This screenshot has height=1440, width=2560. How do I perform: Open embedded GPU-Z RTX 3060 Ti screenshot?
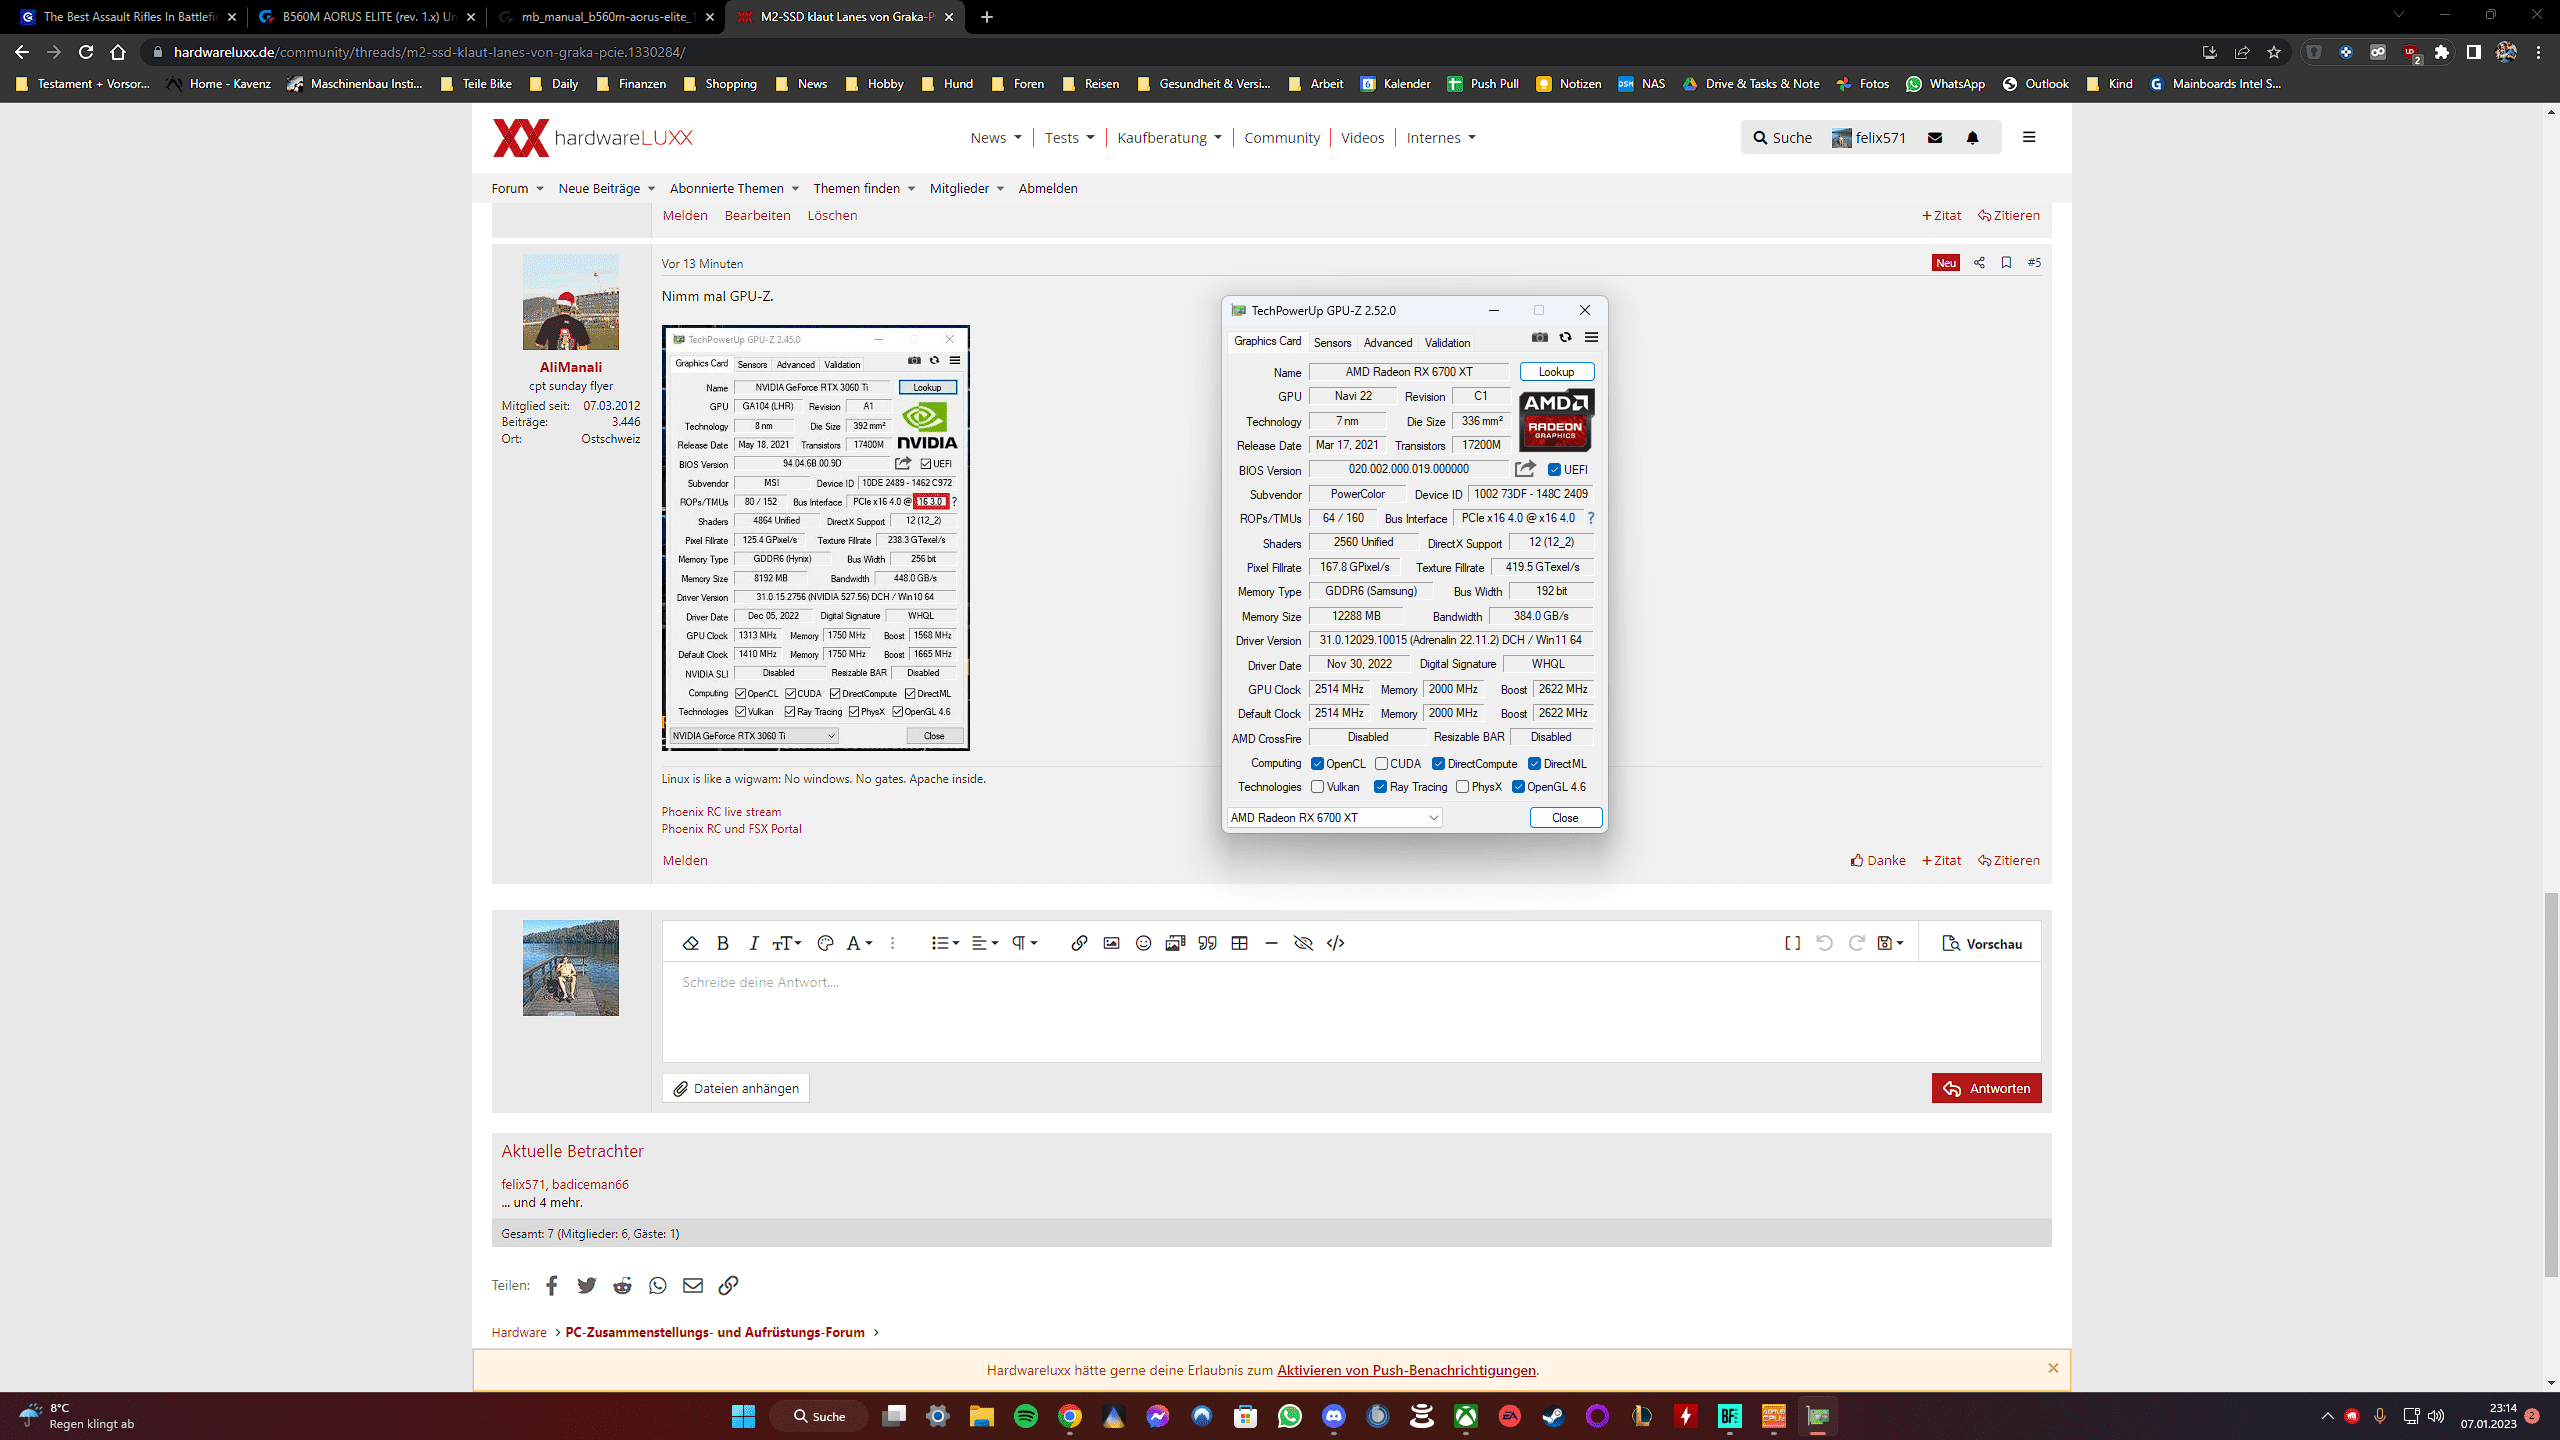tap(815, 538)
